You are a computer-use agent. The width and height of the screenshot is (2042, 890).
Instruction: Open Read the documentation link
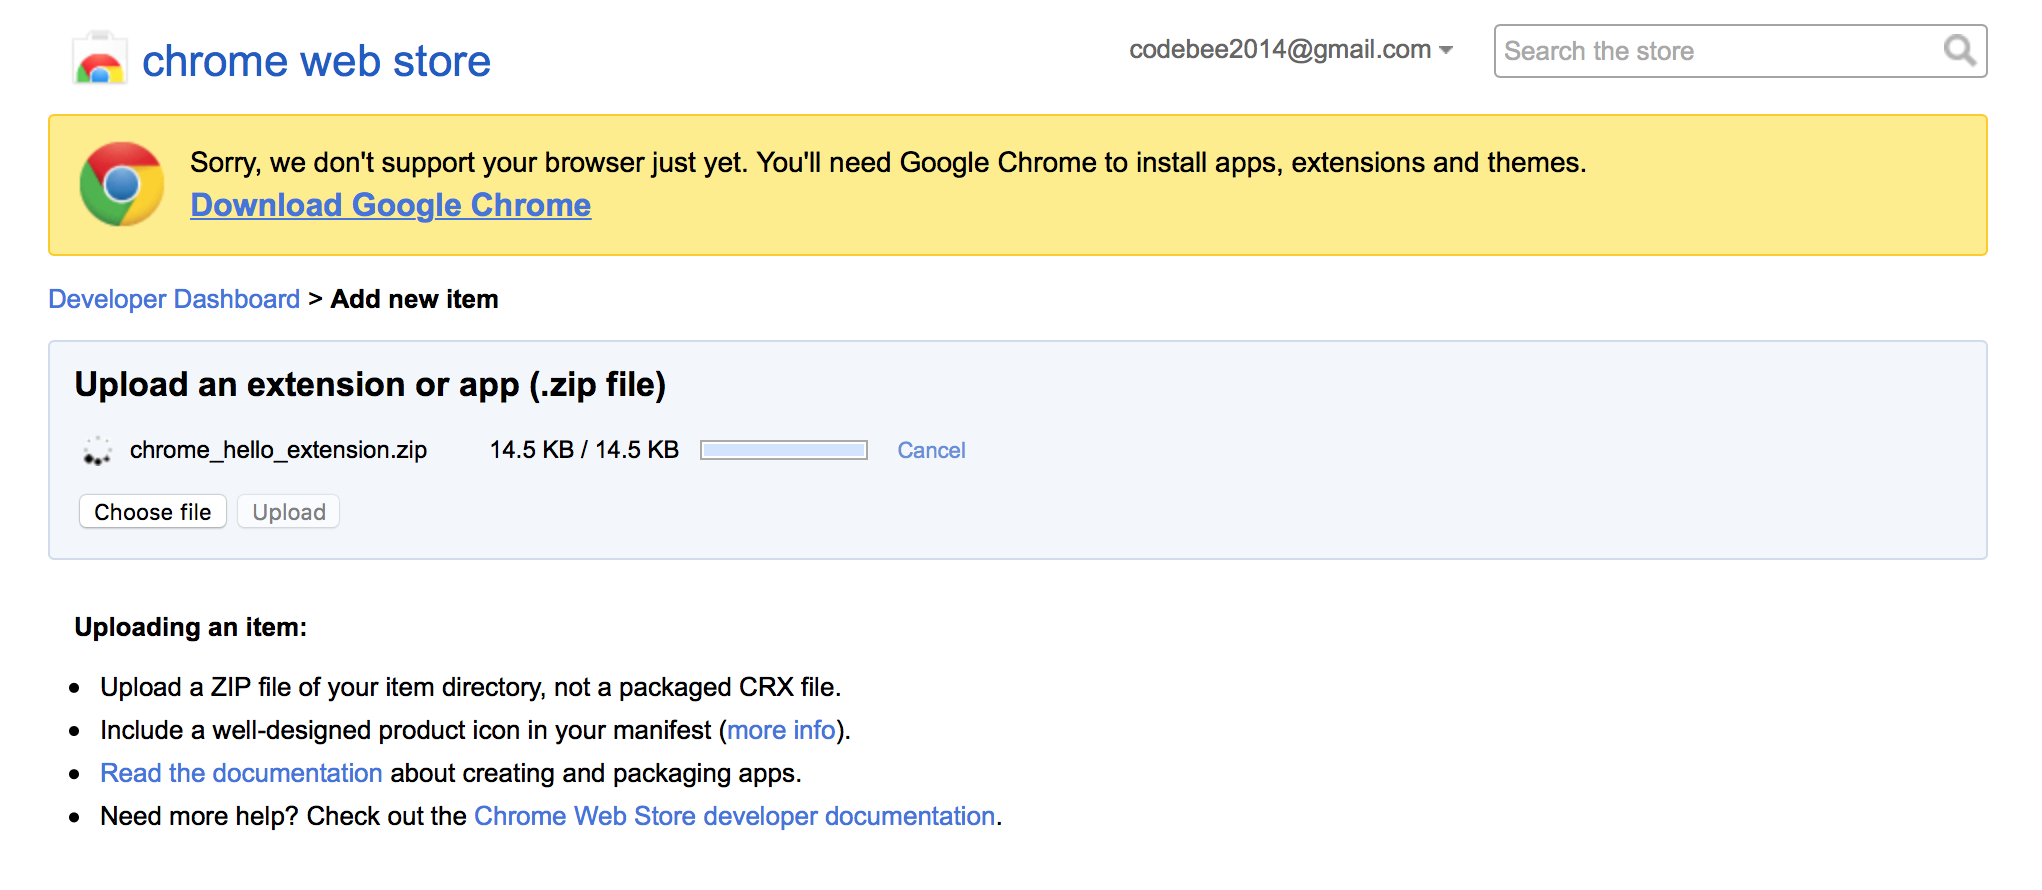point(241,774)
